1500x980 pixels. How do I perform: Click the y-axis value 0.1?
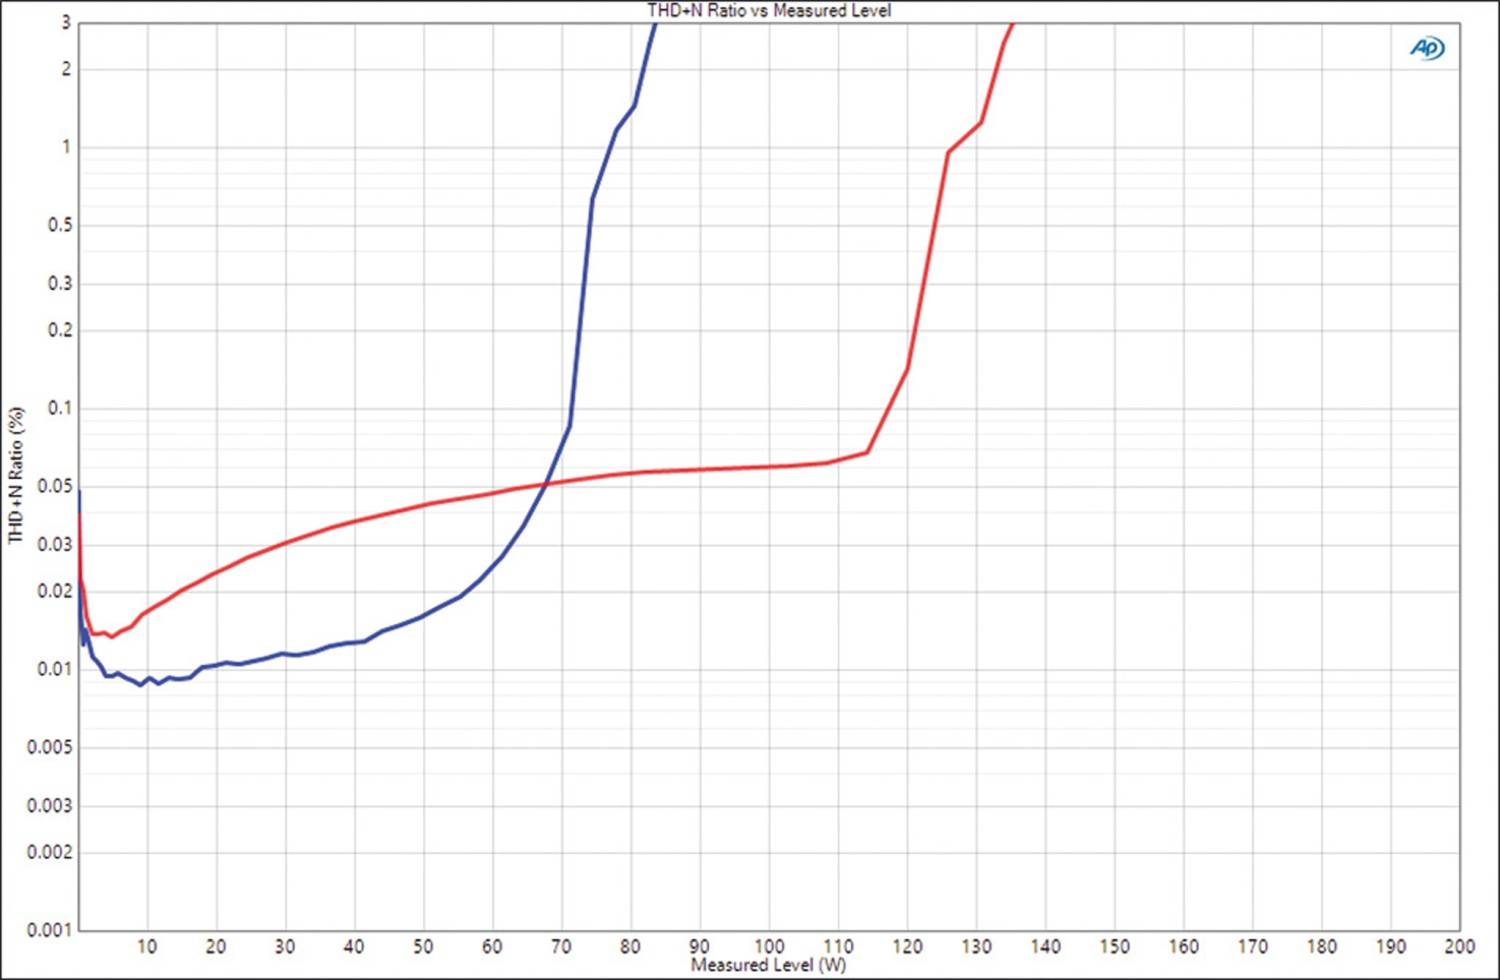(60, 408)
